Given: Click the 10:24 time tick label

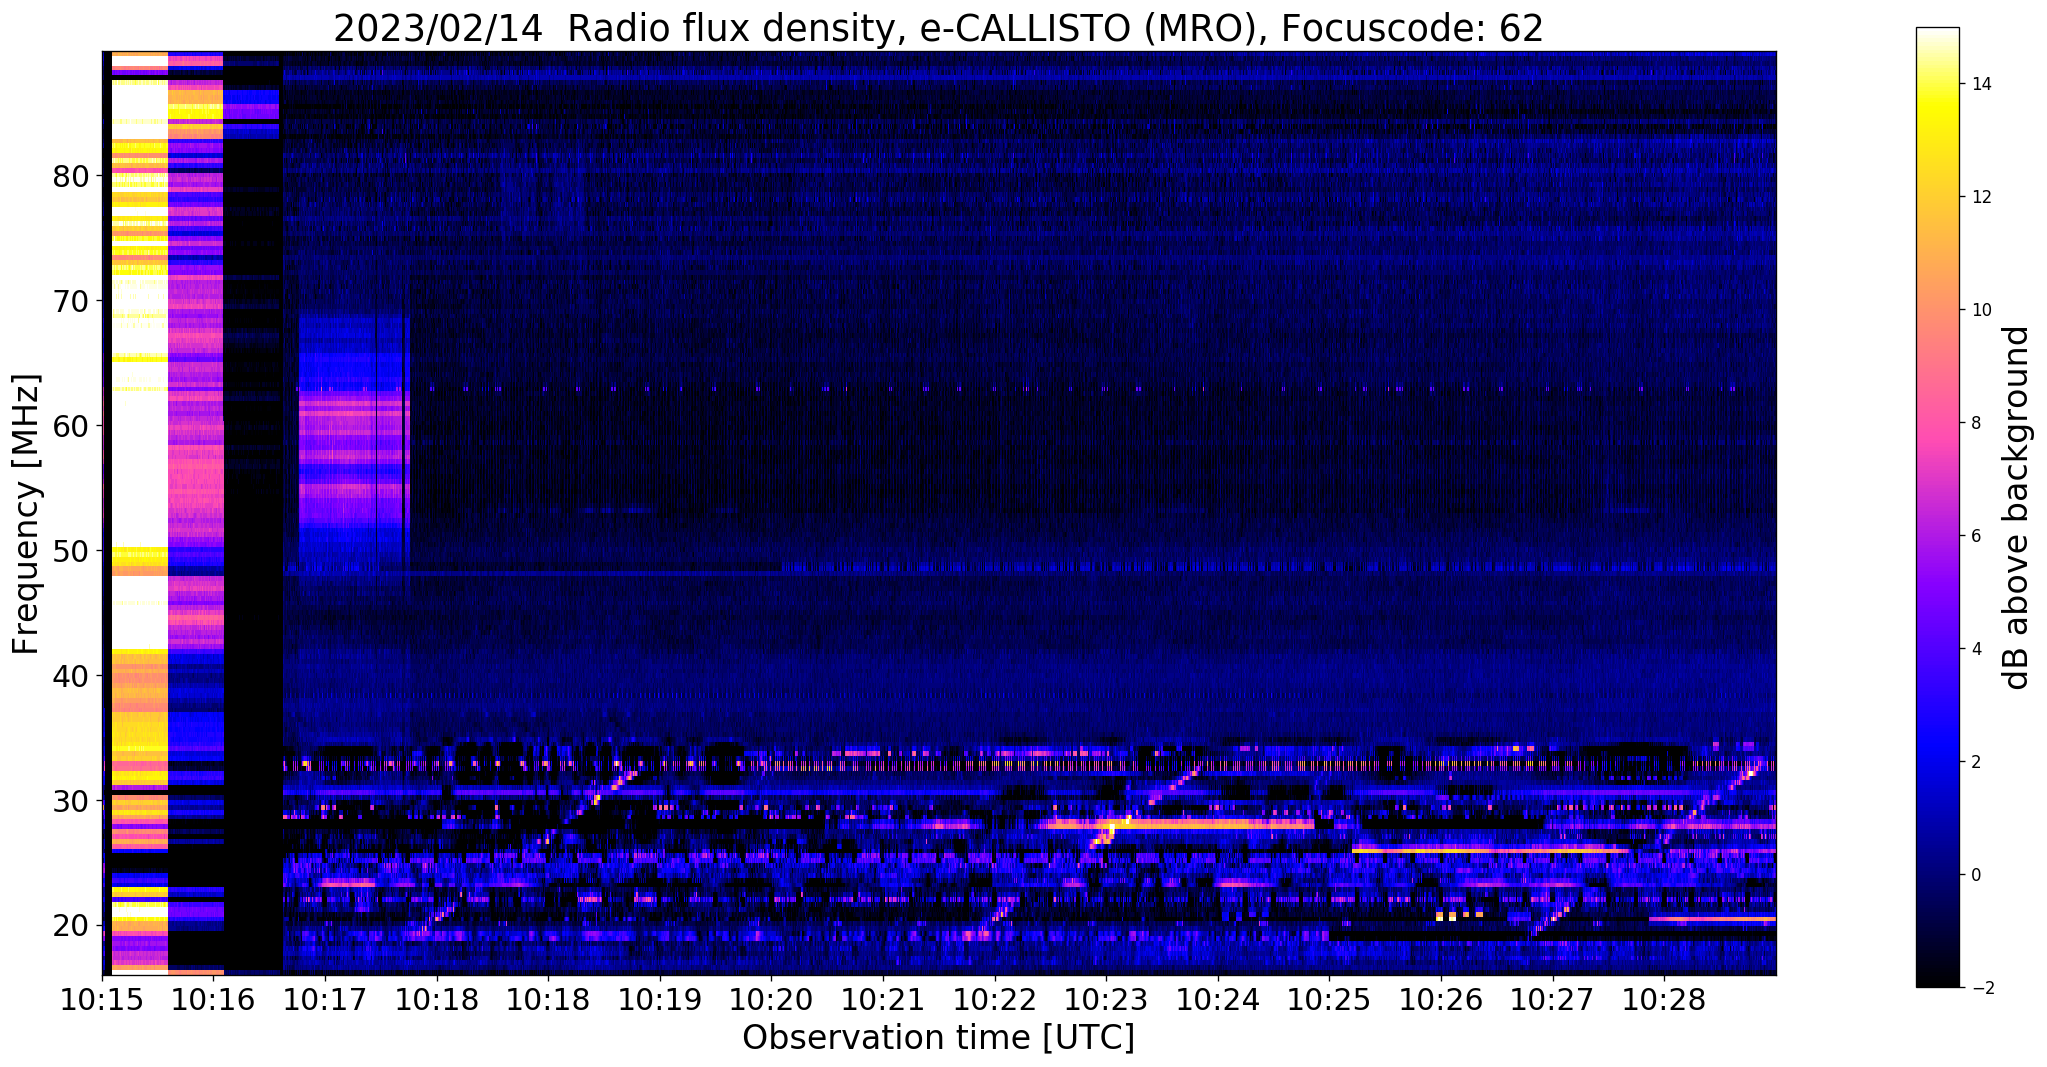Looking at the screenshot, I should point(1218,1000).
